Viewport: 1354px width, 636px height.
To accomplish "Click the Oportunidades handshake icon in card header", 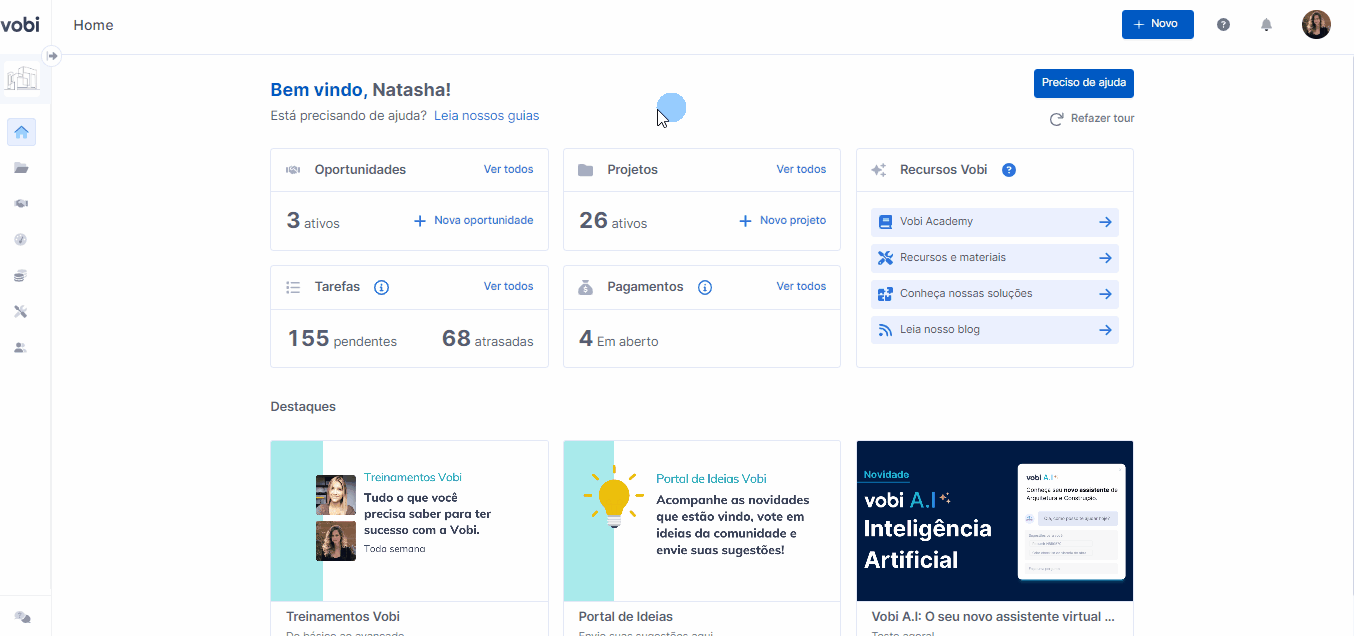I will coord(293,170).
